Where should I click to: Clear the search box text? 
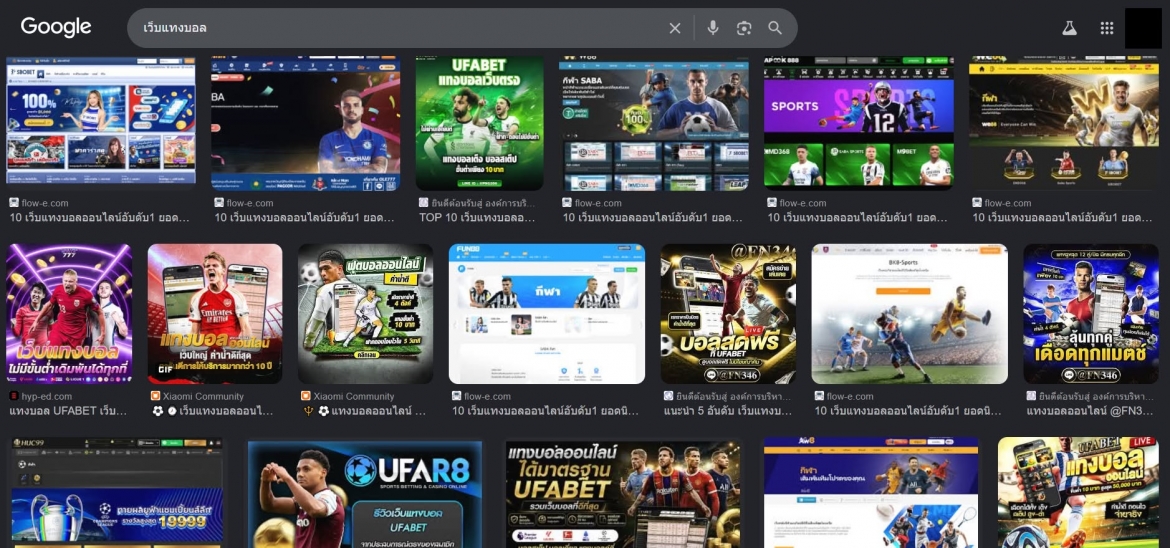(675, 28)
